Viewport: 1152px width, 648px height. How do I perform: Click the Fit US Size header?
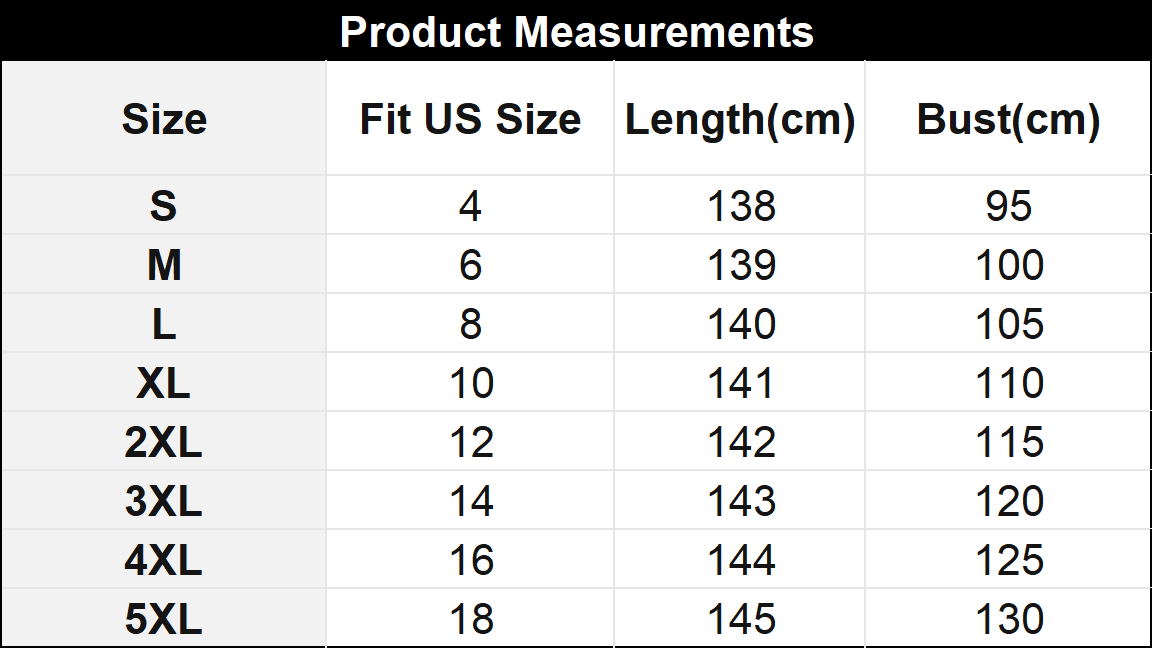470,119
